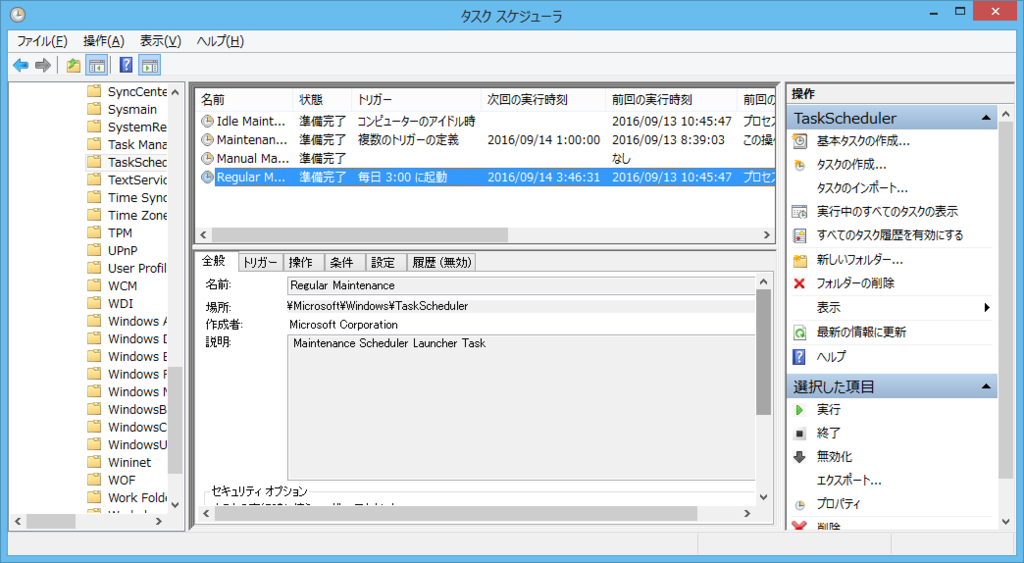Click すべてのタスク履歴を有効にする text

pos(890,235)
